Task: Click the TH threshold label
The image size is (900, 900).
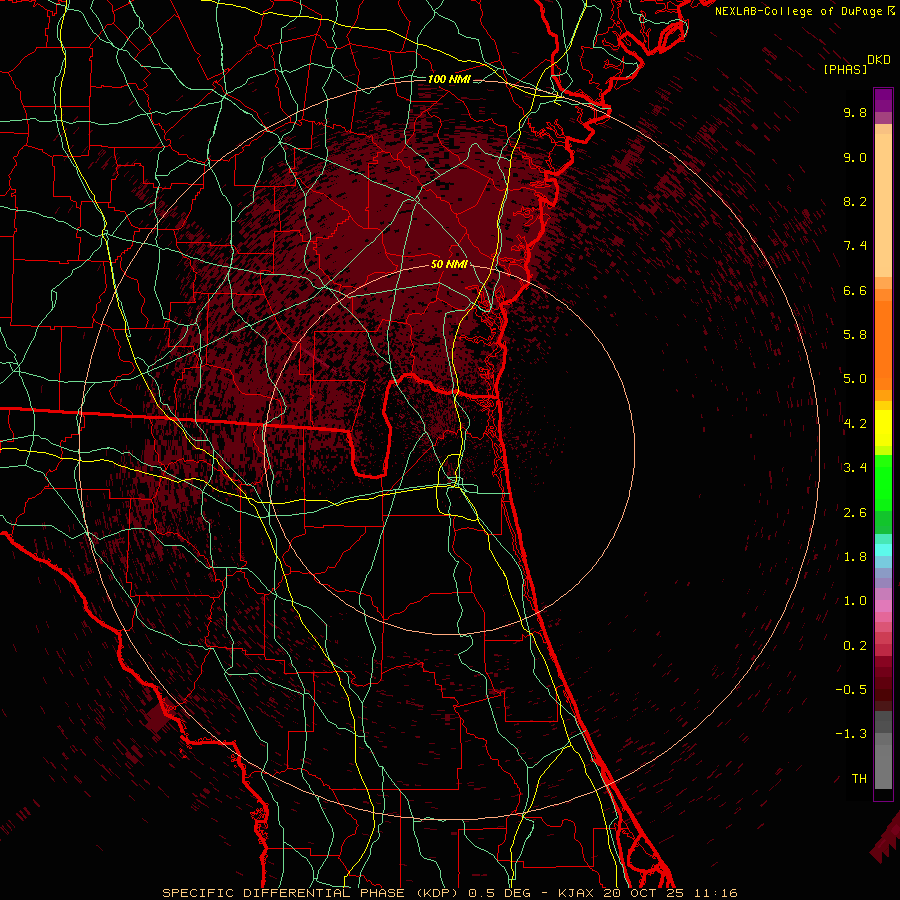Action: pos(859,779)
